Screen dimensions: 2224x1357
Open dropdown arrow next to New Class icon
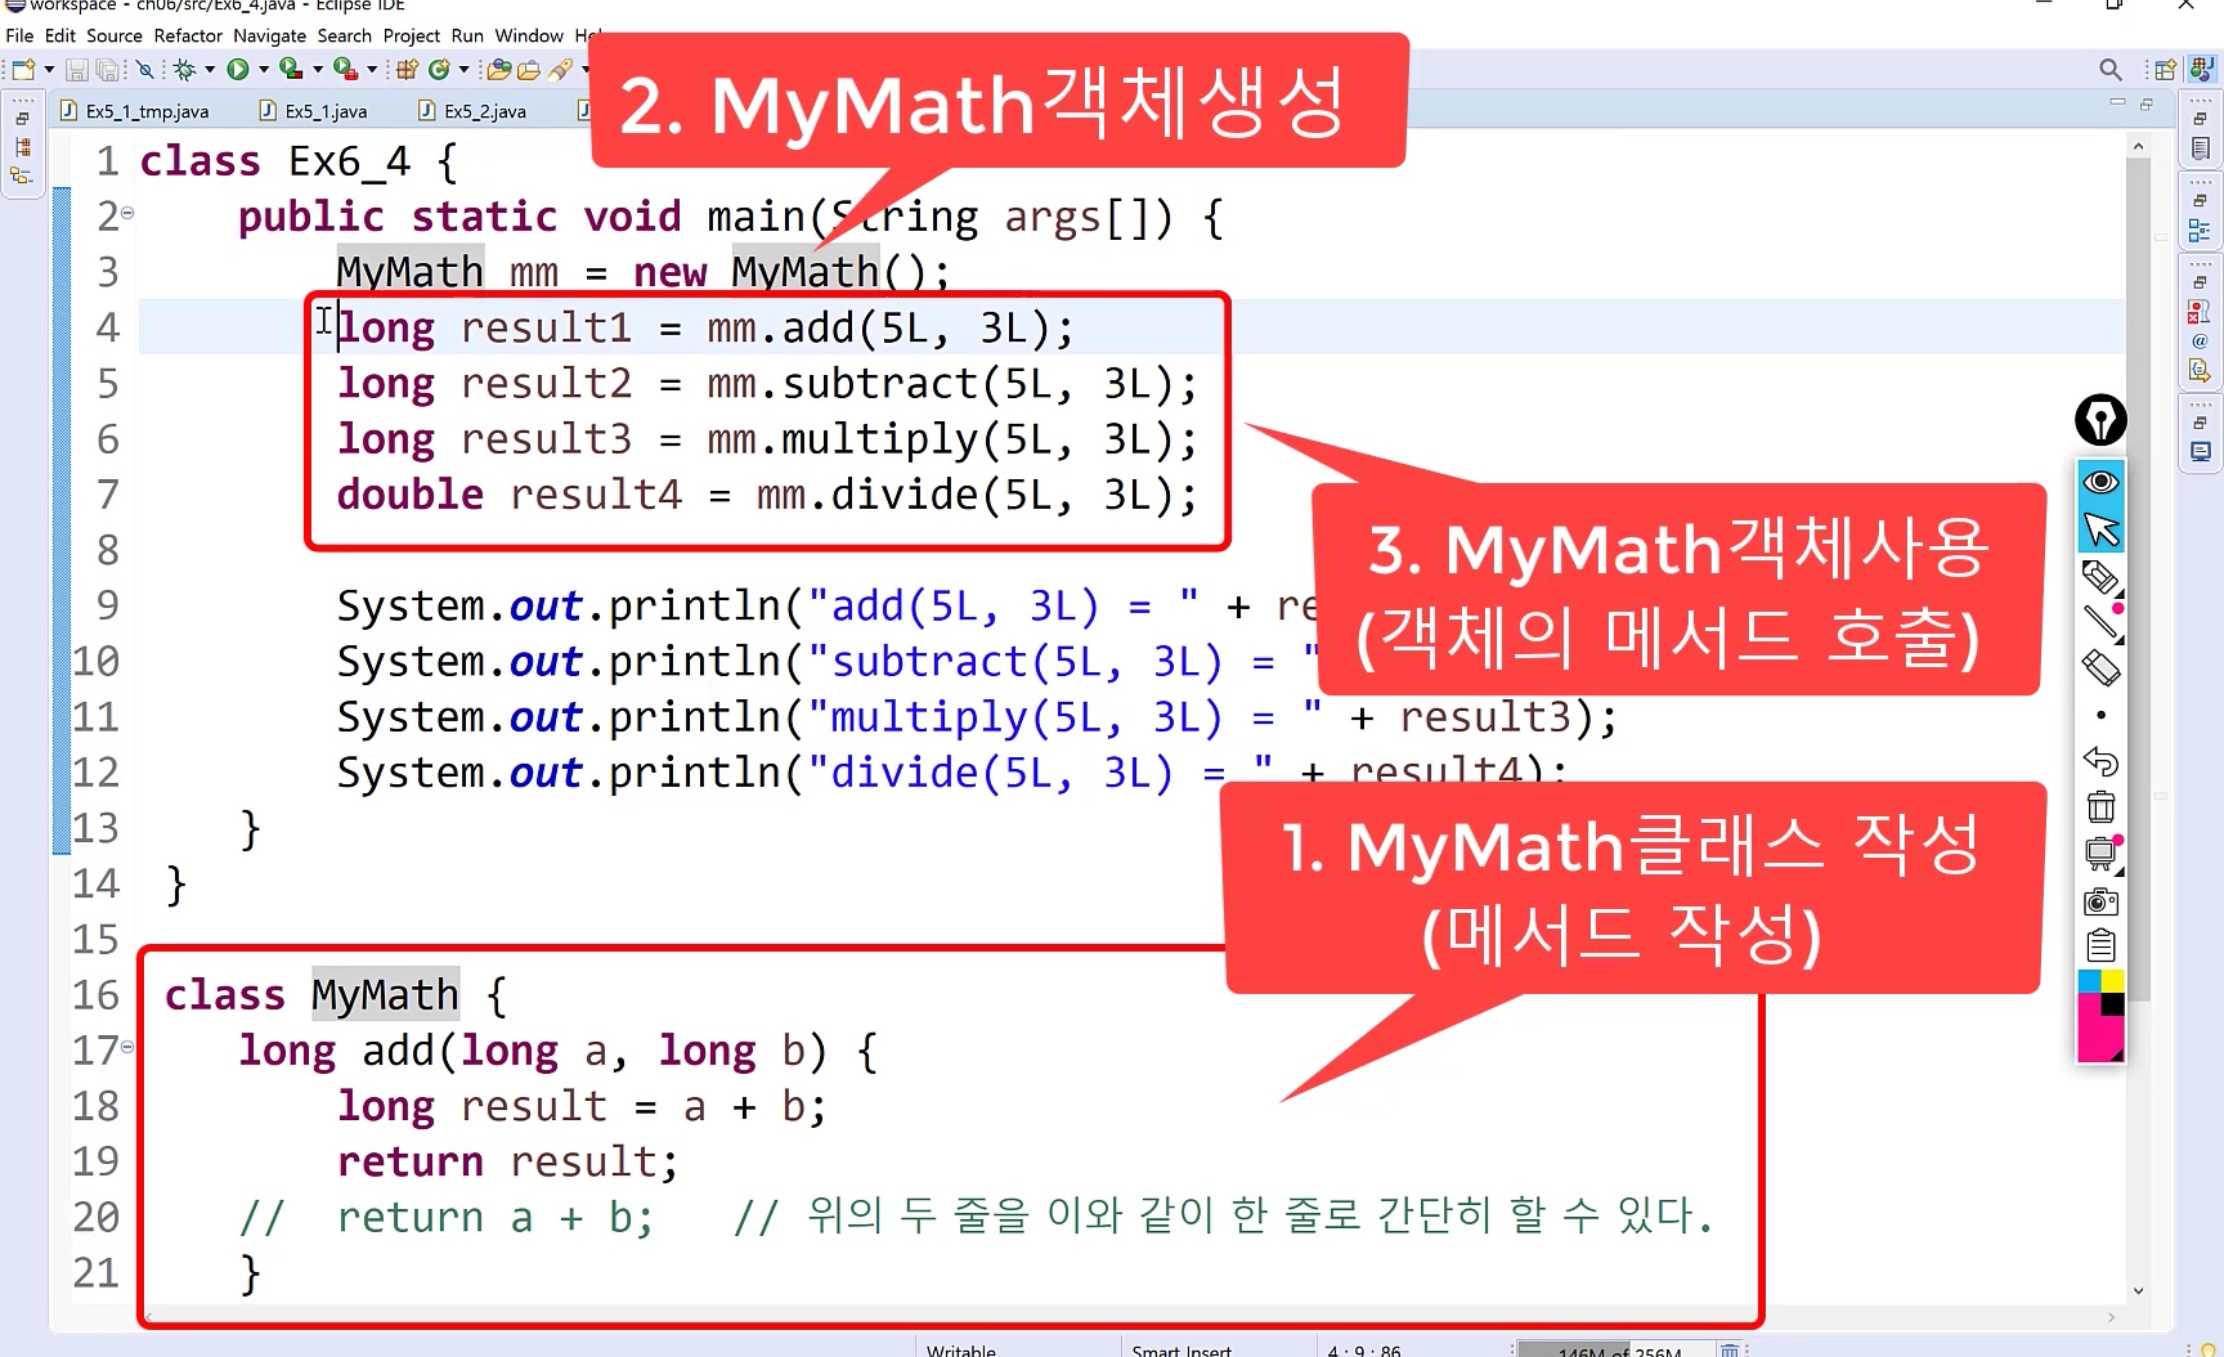pos(463,69)
